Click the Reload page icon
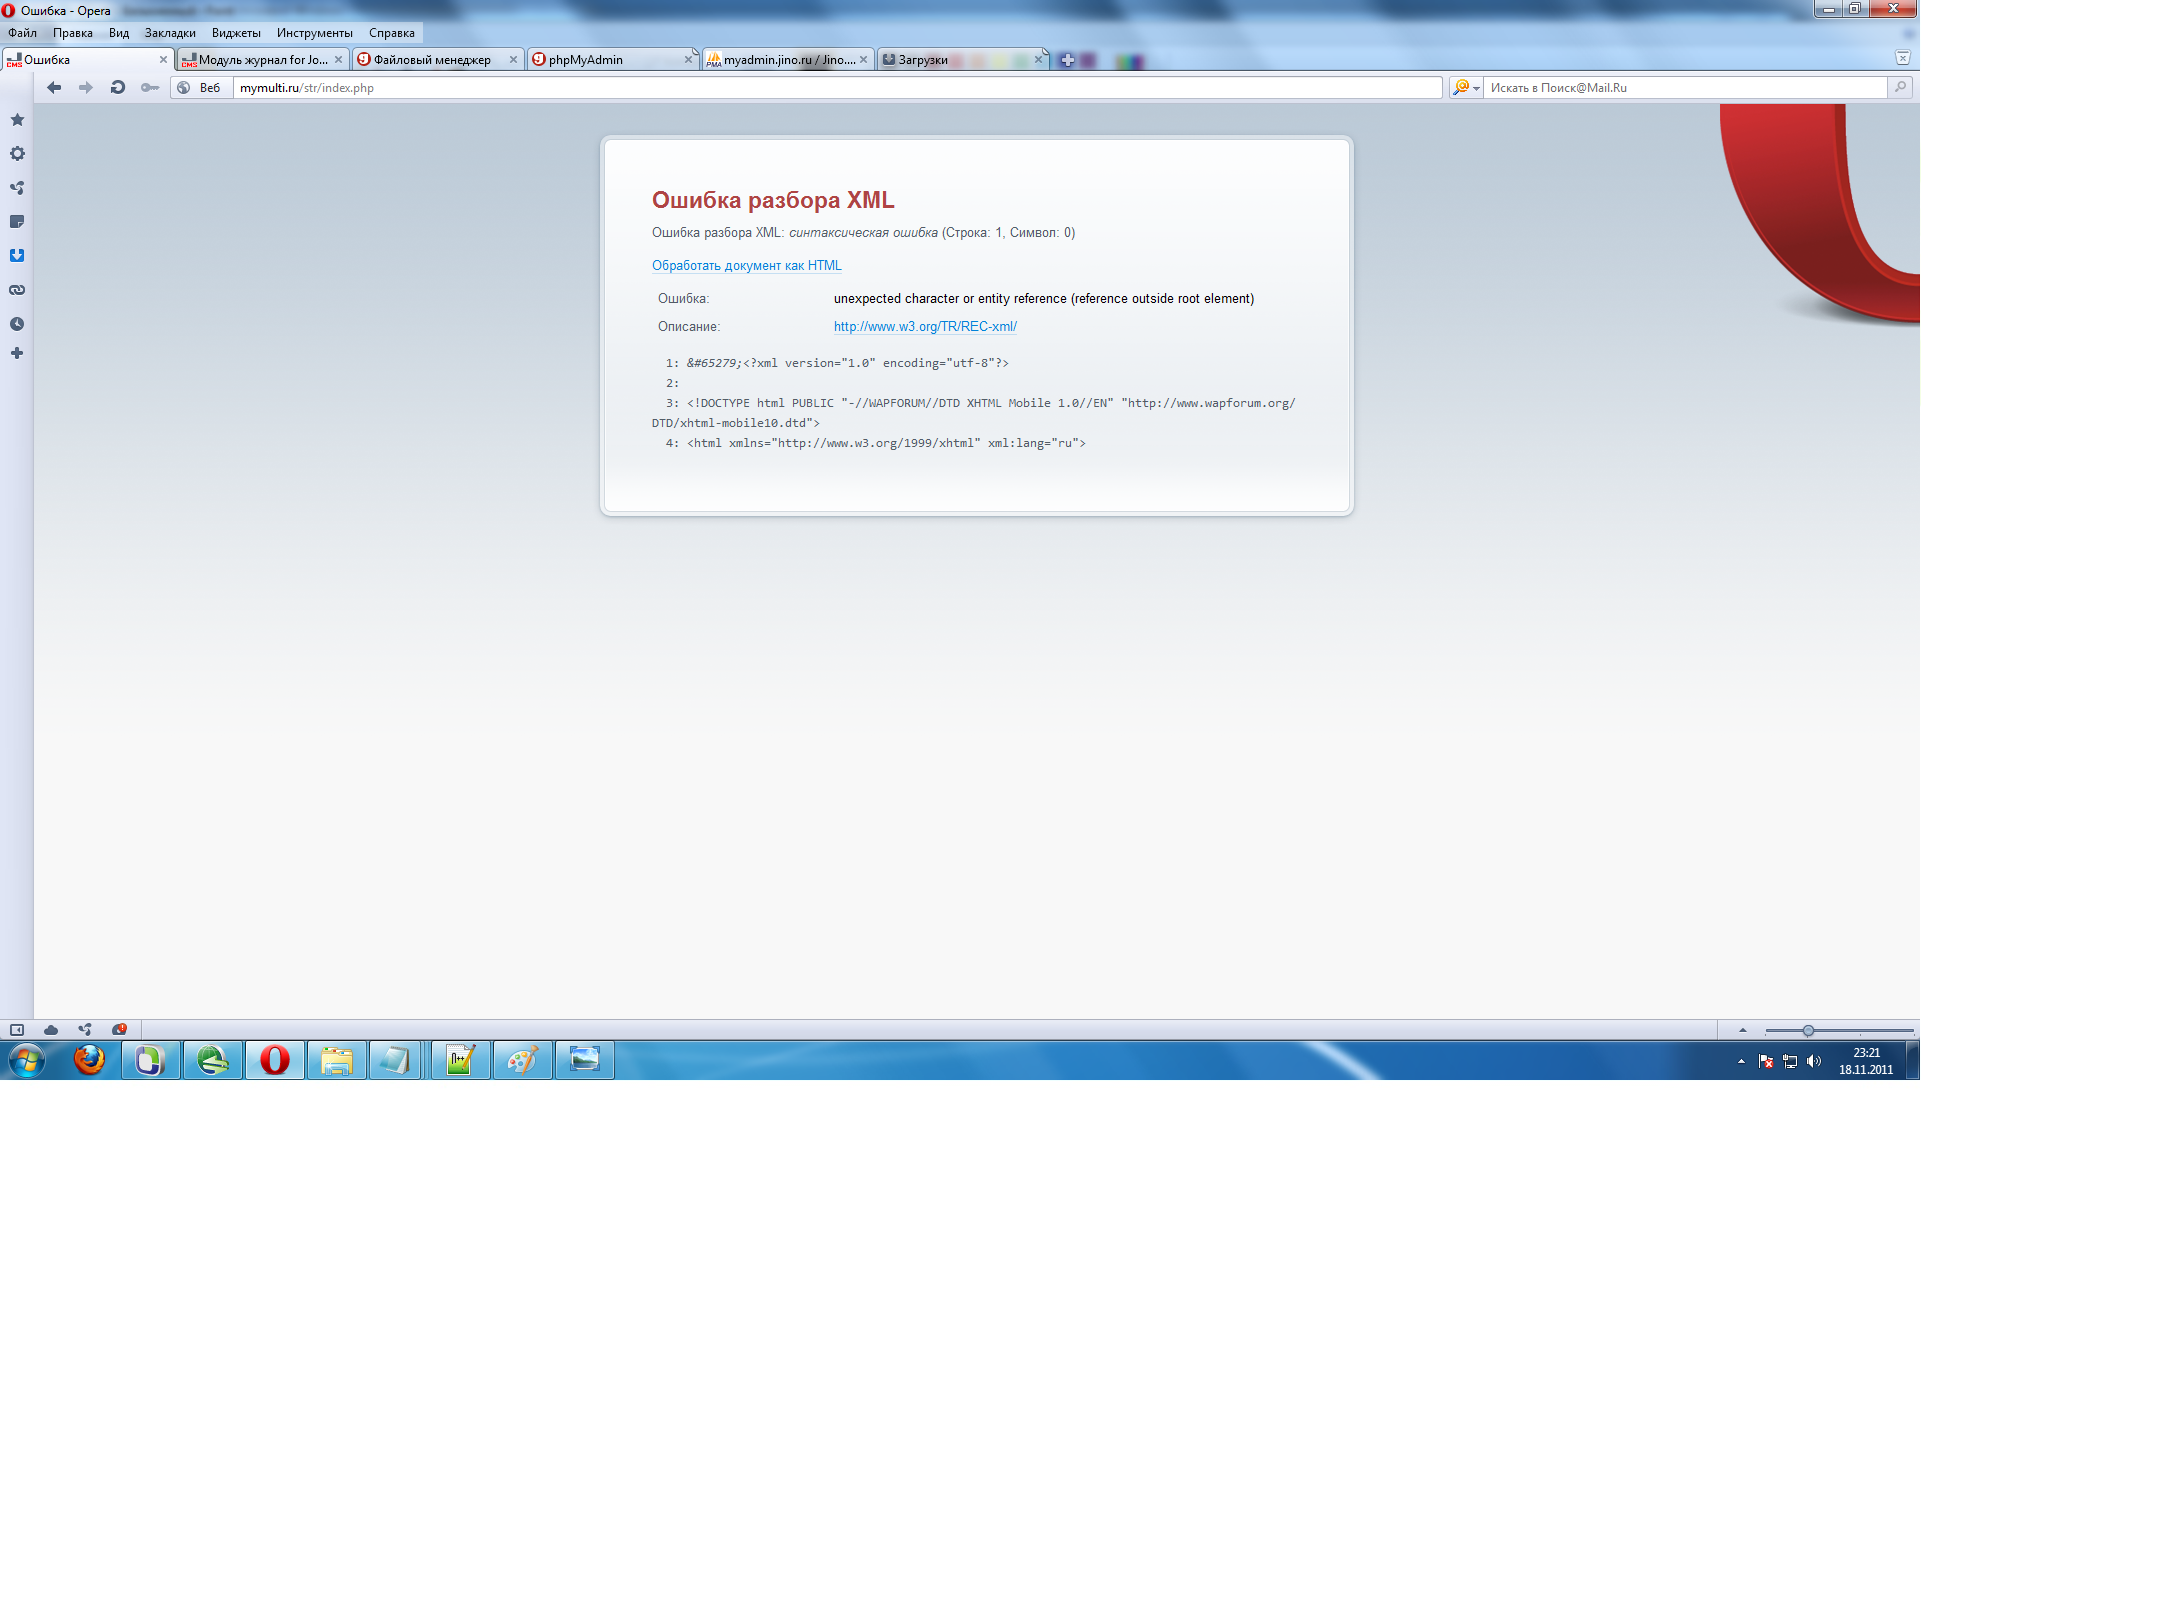This screenshot has width=2166, height=1608. point(117,88)
